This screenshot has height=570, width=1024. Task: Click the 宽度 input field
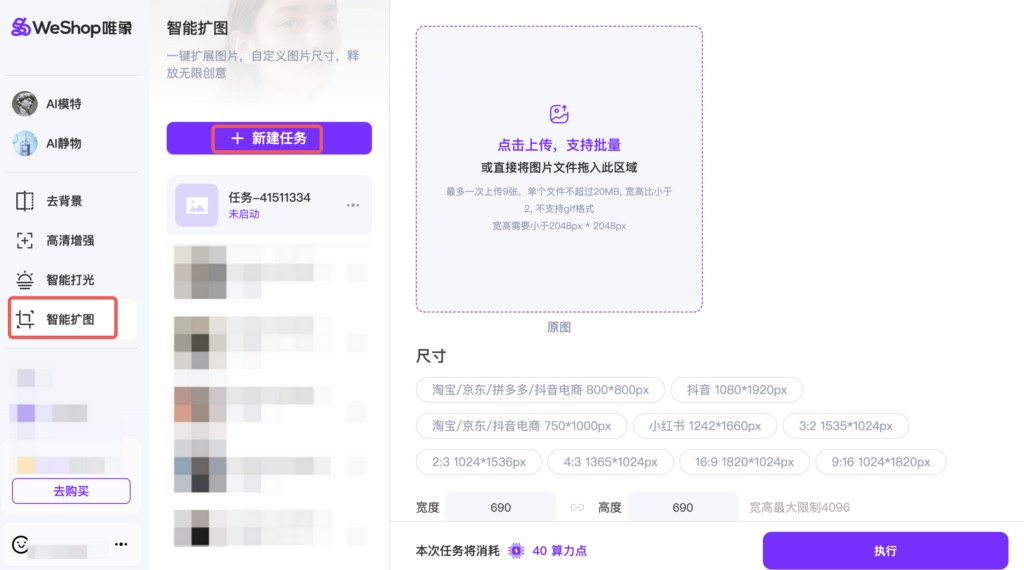pos(501,507)
